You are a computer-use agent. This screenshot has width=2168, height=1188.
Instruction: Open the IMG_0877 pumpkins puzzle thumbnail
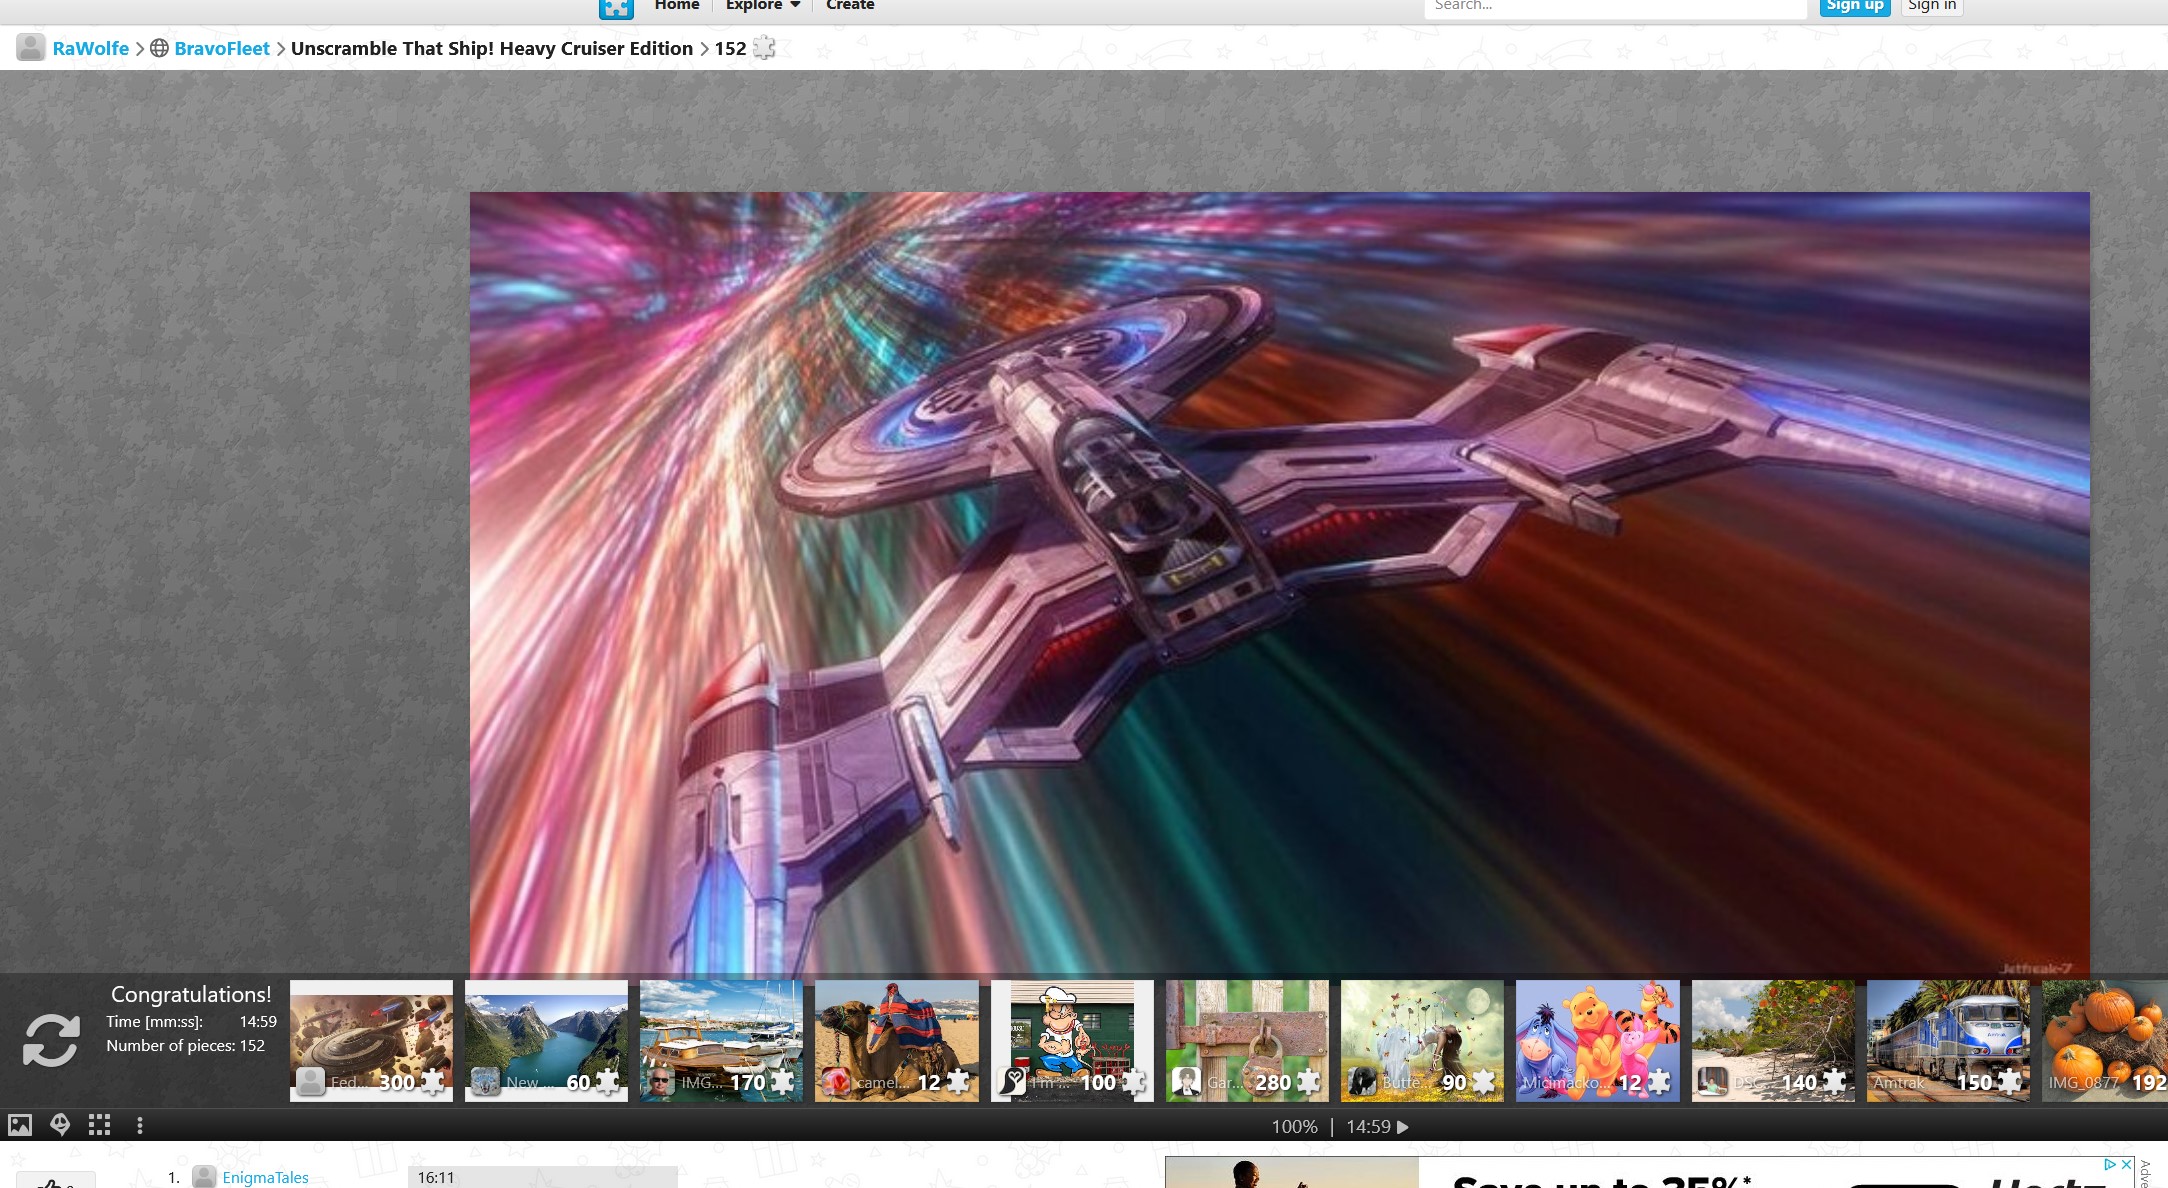pos(2105,1041)
